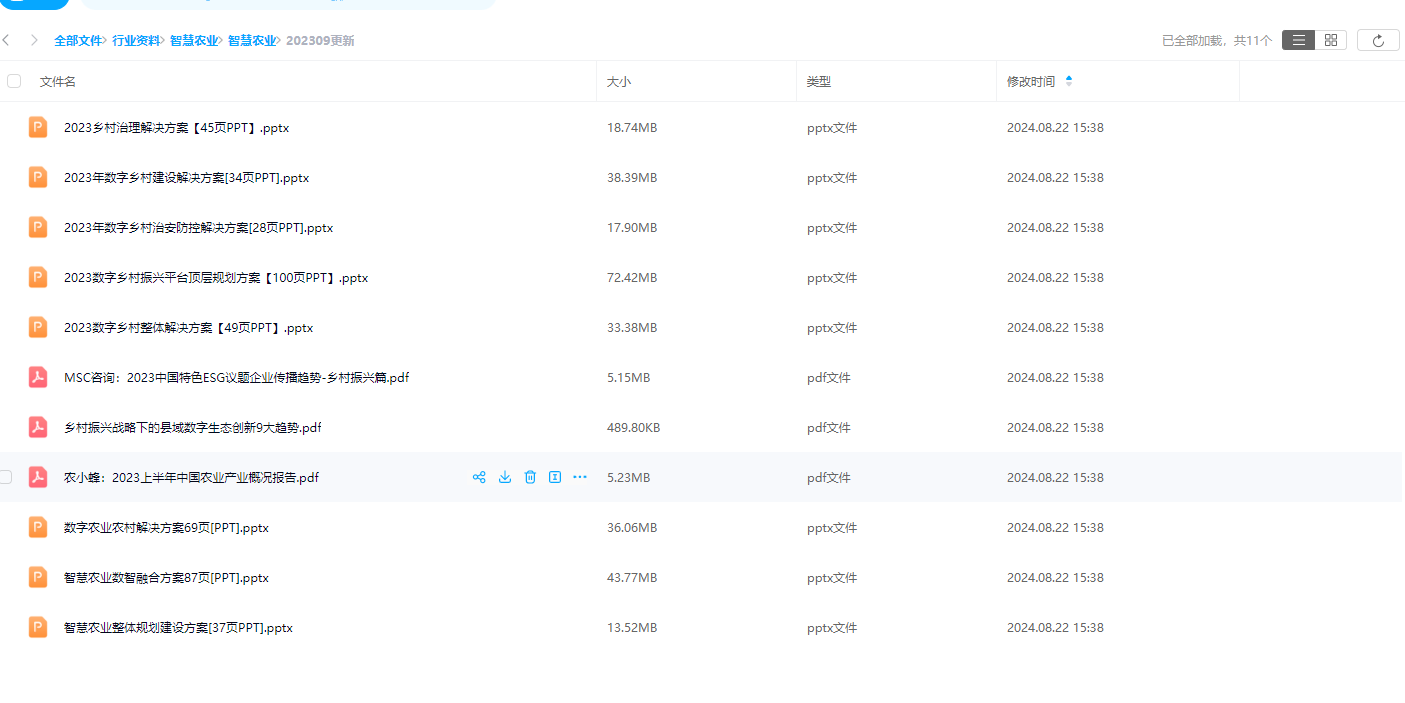Open 智慧农业数智融合方案87页 pptx file
Image resolution: width=1405 pixels, height=703 pixels.
point(166,578)
